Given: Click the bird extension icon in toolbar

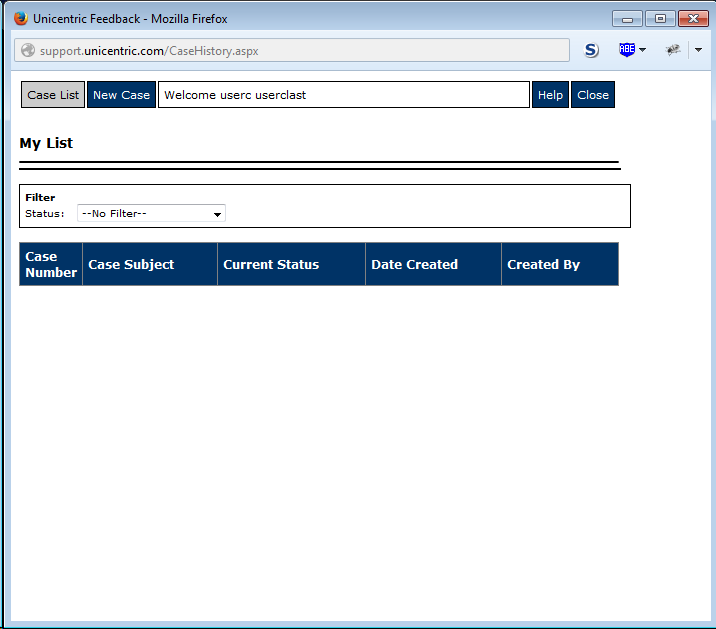Looking at the screenshot, I should click(x=673, y=49).
